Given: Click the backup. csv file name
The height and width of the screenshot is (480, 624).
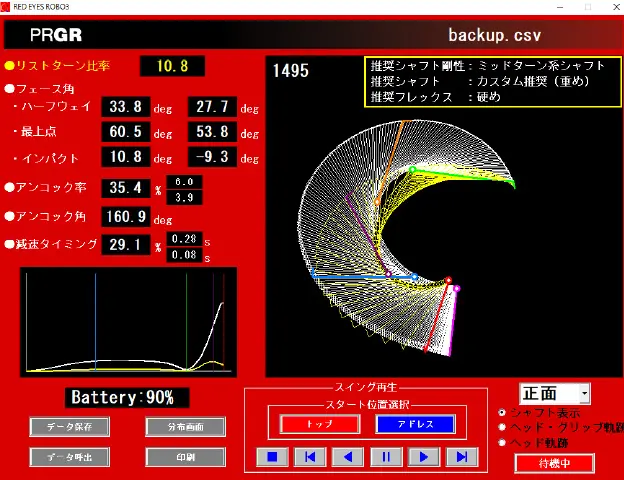Looking at the screenshot, I should coord(495,35).
